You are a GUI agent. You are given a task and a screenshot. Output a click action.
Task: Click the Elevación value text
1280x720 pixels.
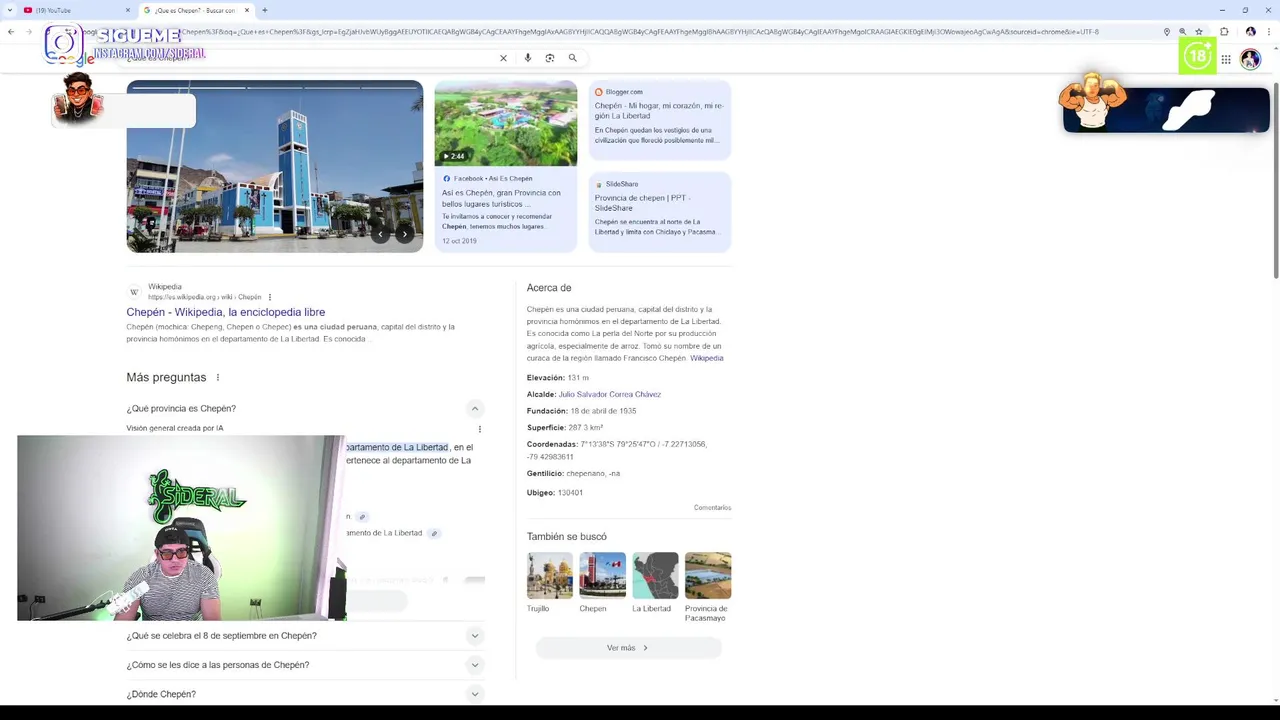578,378
